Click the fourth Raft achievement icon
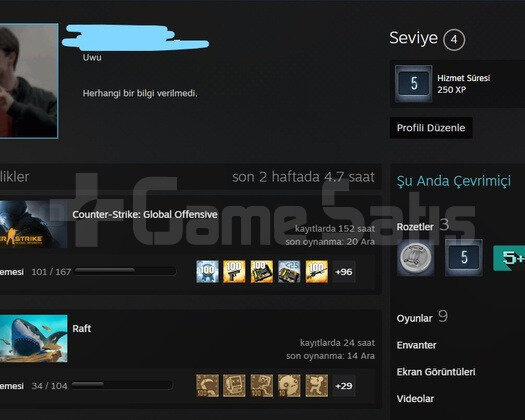Viewport: 525px width, 420px height. pyautogui.click(x=289, y=386)
